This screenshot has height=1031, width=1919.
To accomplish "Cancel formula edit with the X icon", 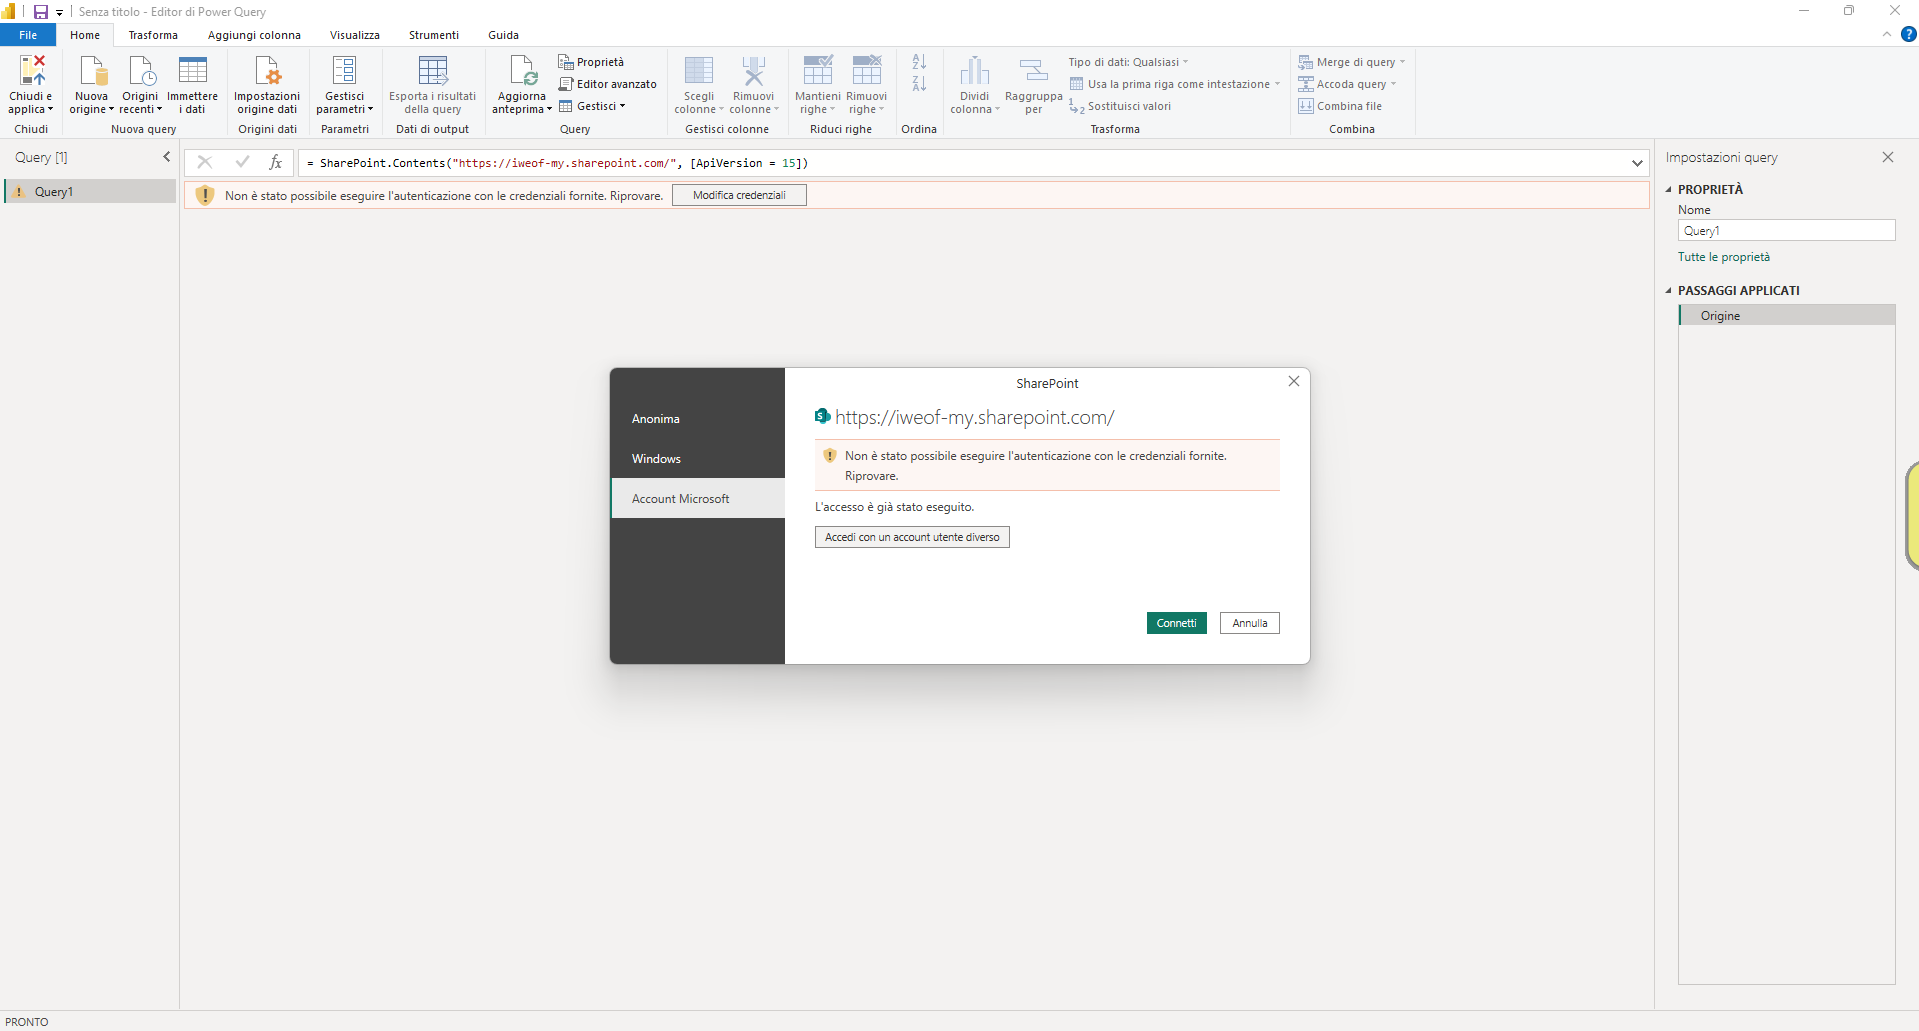I will point(204,162).
